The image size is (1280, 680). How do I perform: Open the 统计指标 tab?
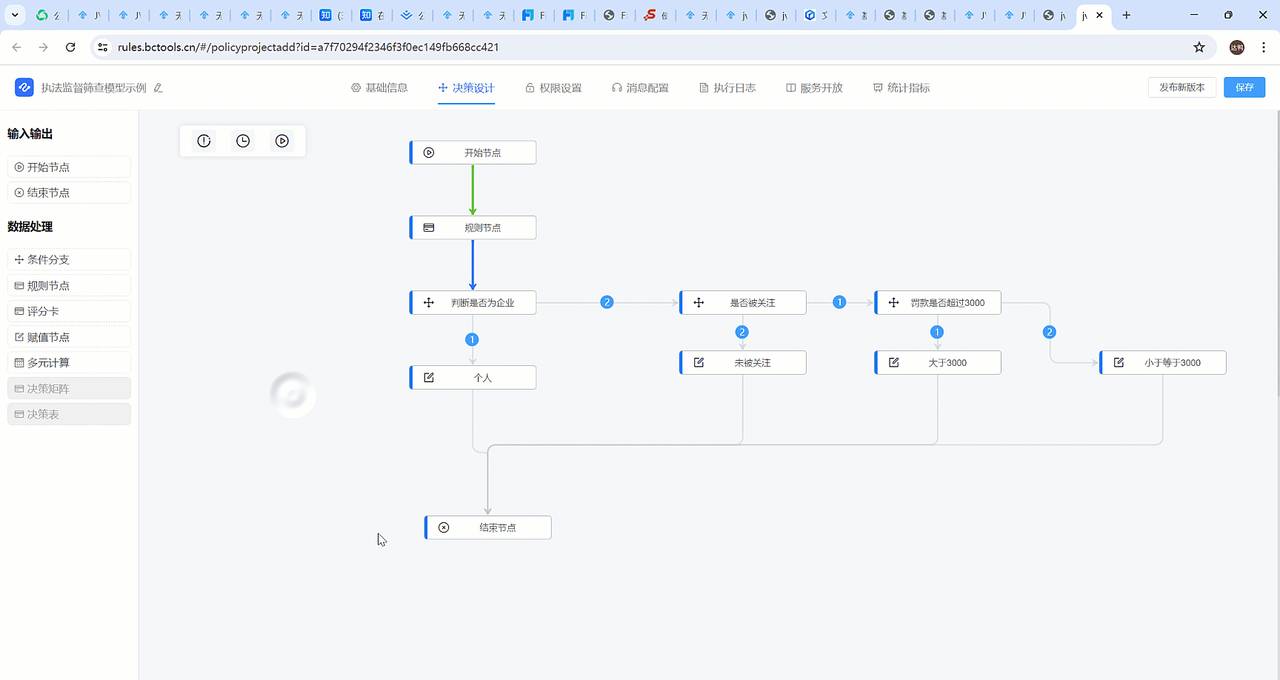(x=901, y=88)
